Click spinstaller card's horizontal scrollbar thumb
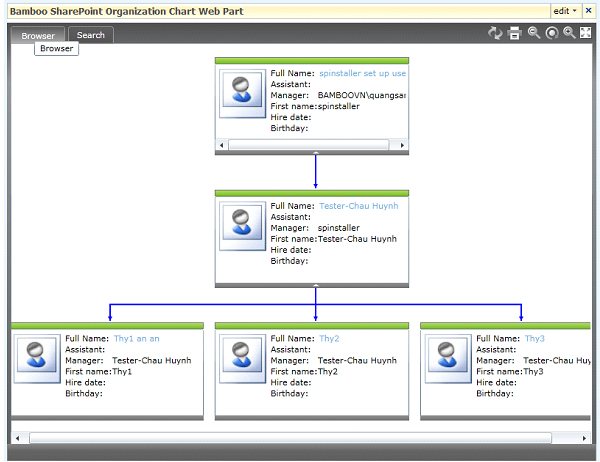Image resolution: width=600 pixels, height=462 pixels. click(308, 145)
